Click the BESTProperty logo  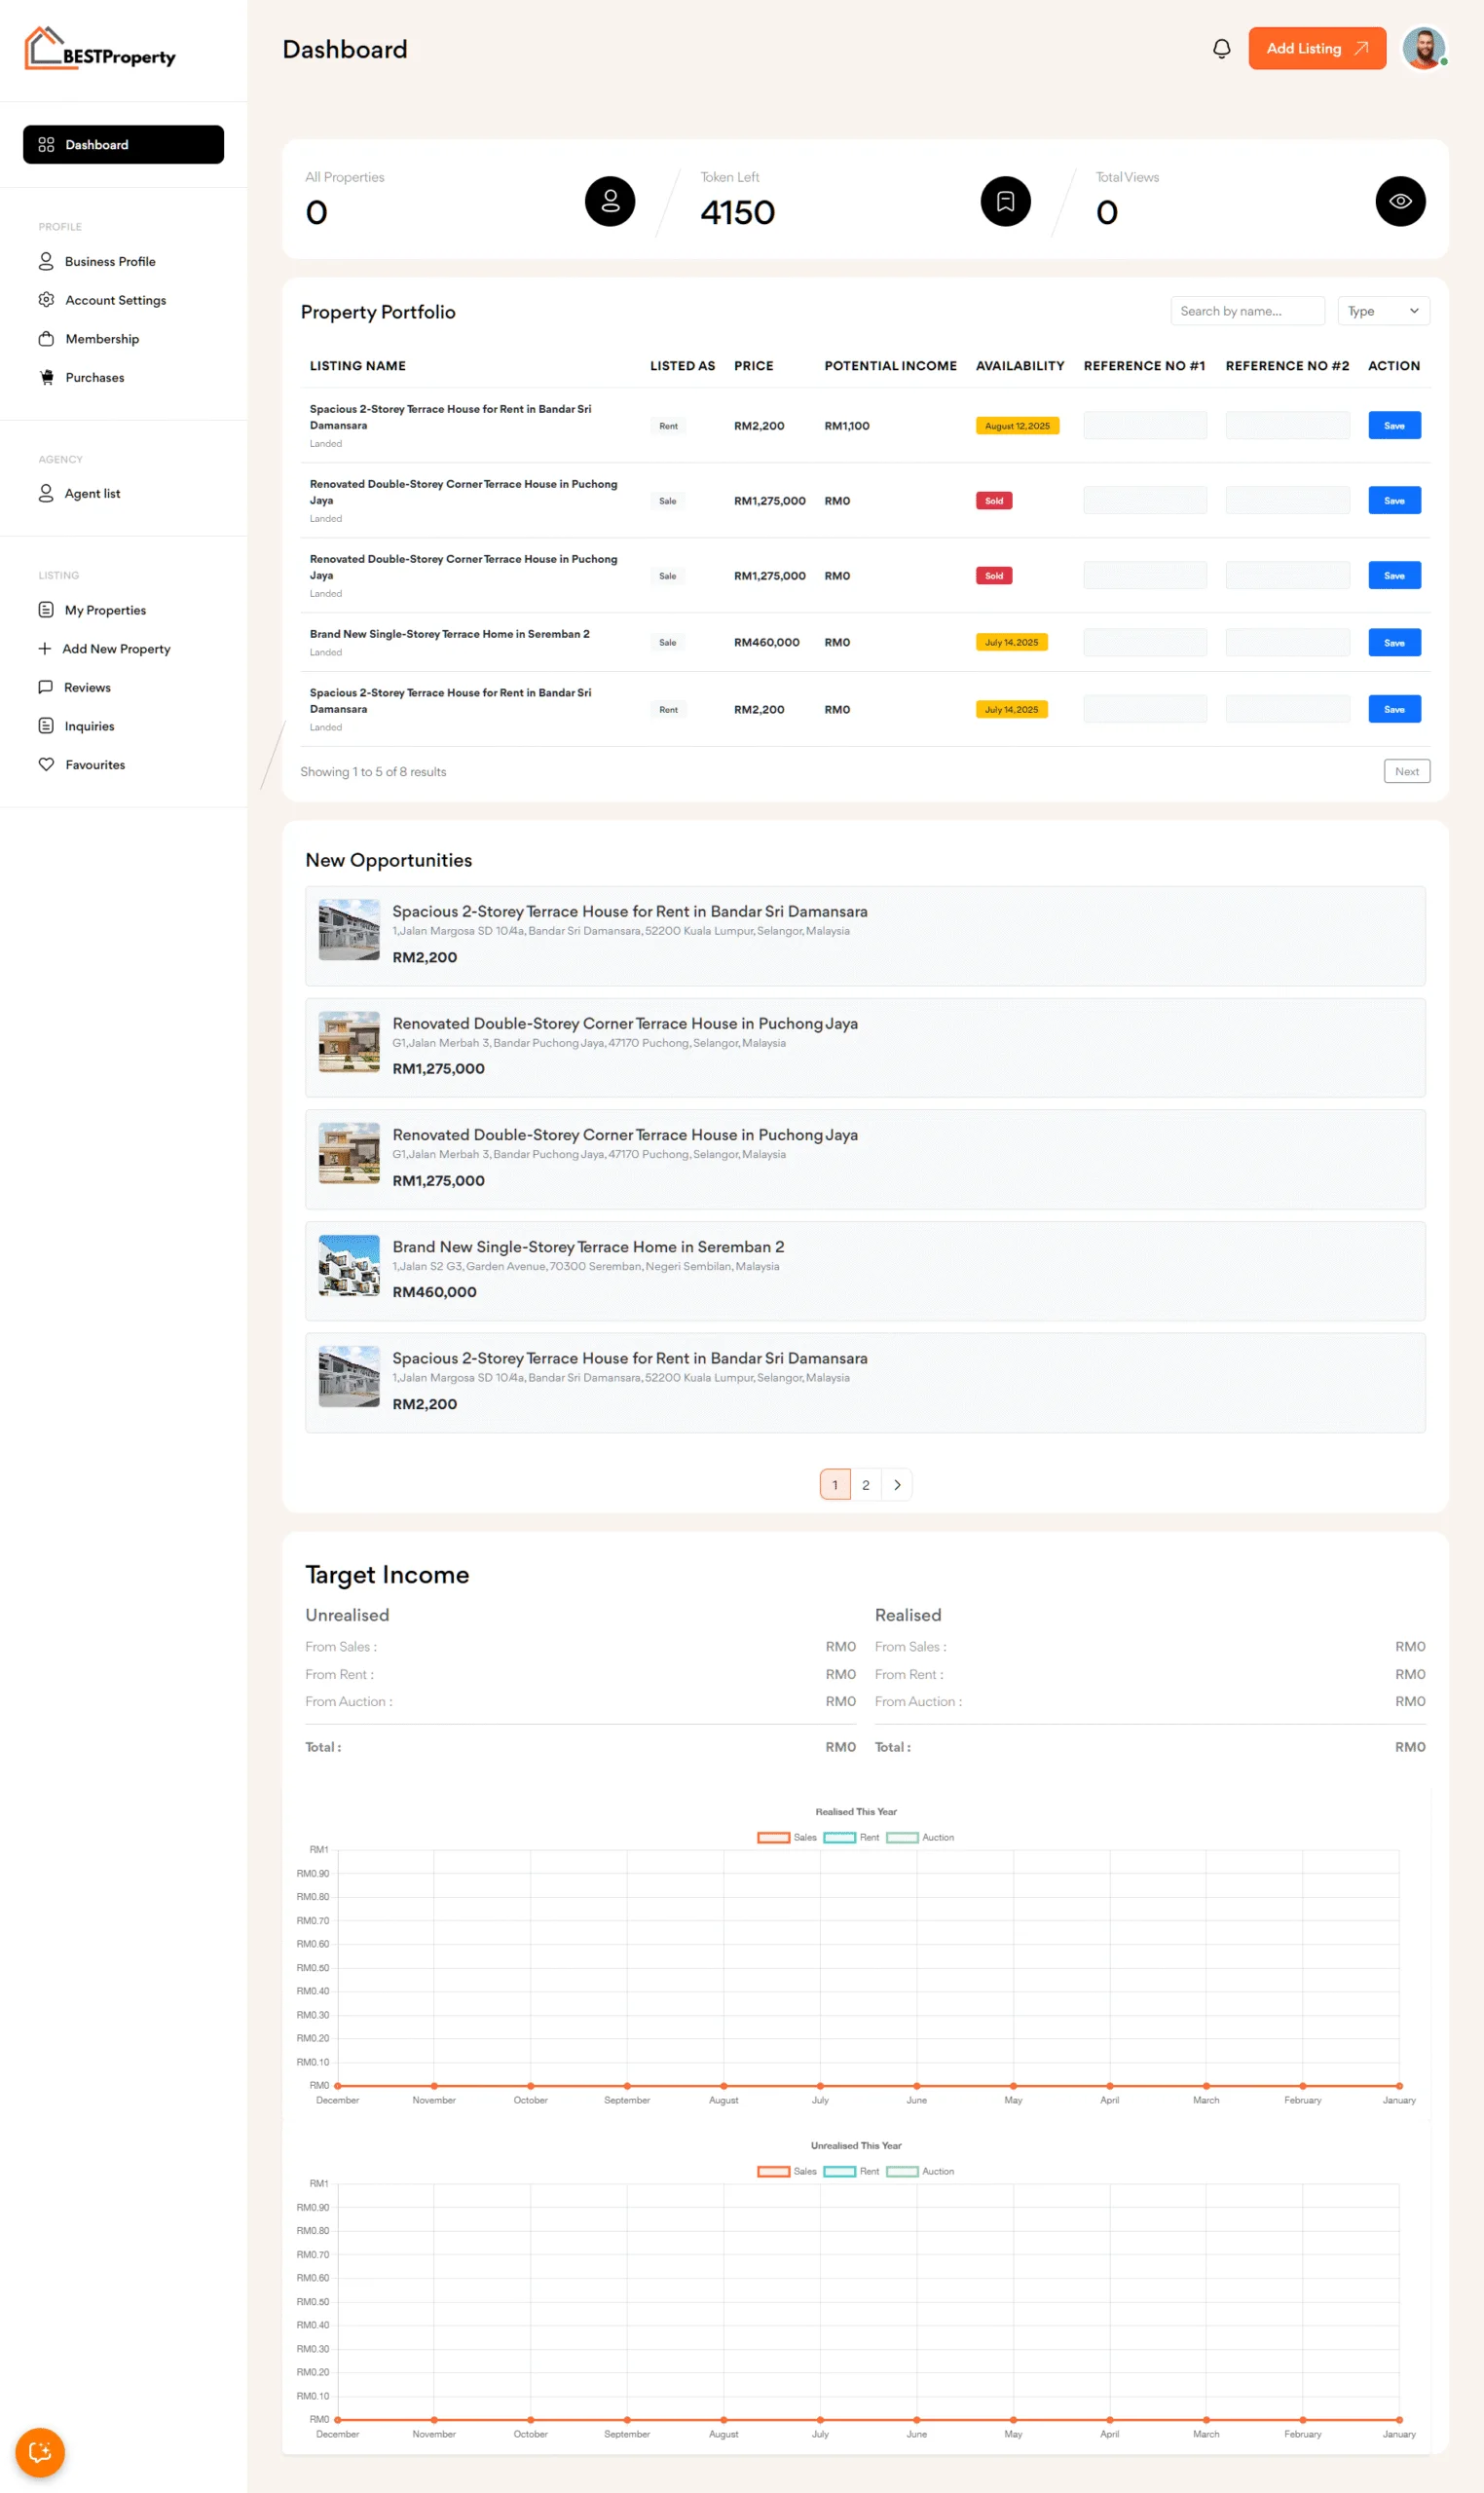coord(100,49)
